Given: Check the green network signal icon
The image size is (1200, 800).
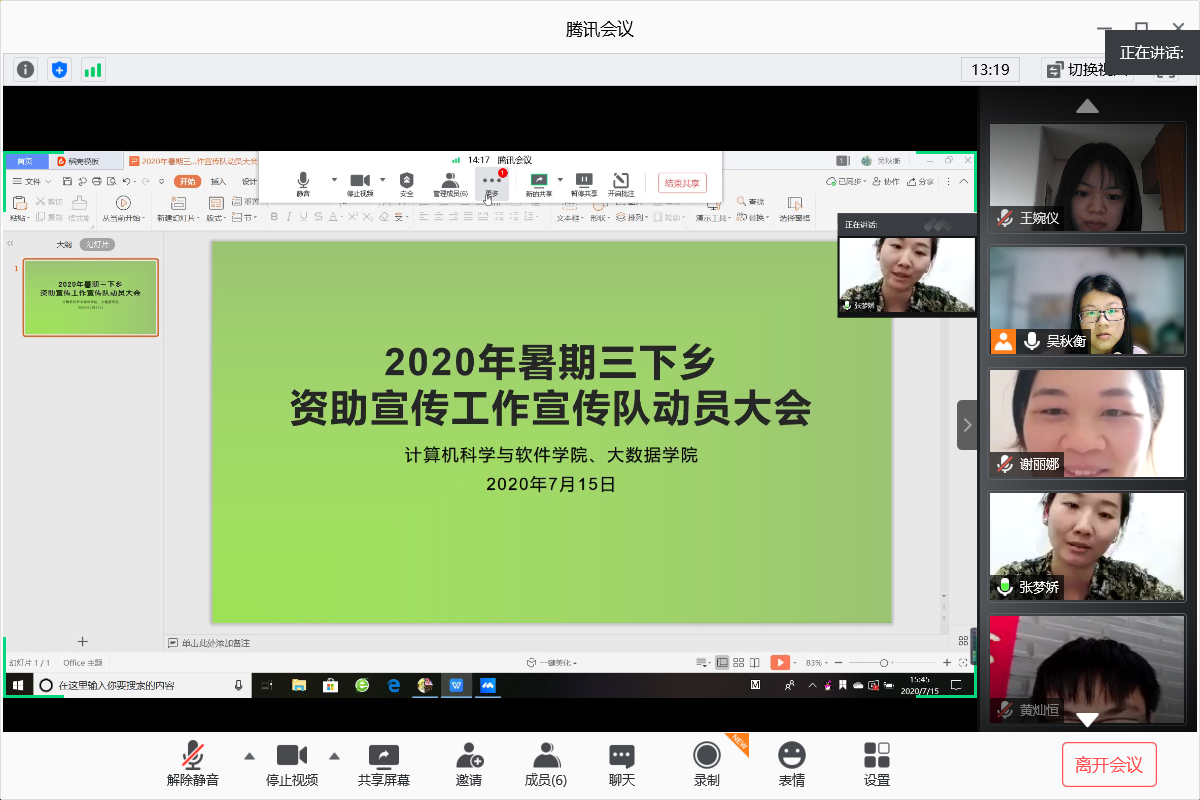Looking at the screenshot, I should pos(93,70).
